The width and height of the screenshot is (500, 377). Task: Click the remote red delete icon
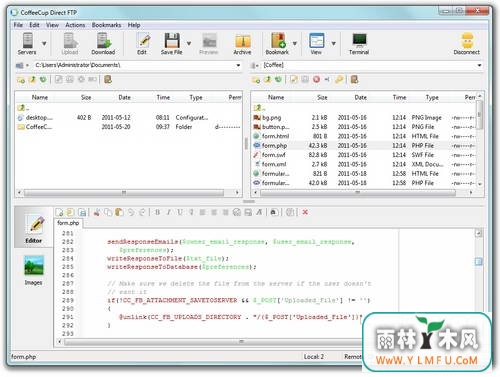coord(316,79)
